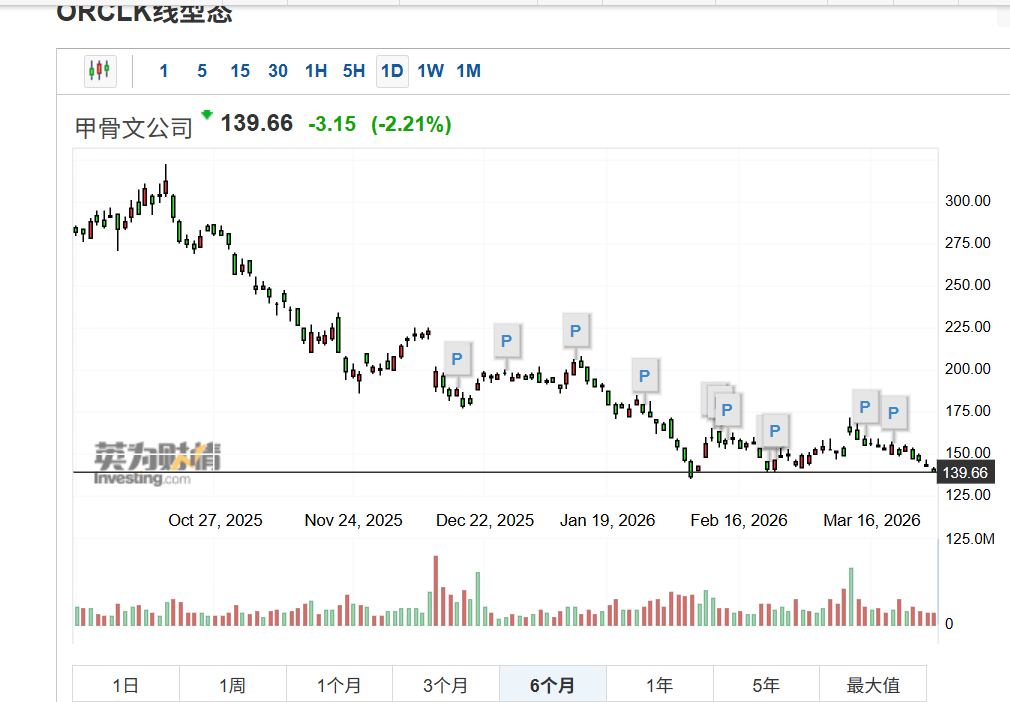The image size is (1010, 702).
Task: Choose the 5H interval
Action: 354,71
